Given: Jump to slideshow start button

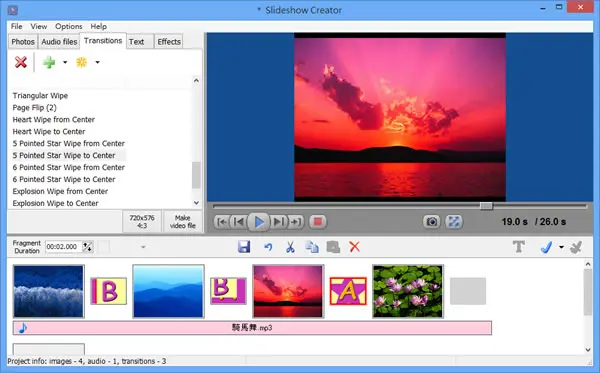Looking at the screenshot, I should (222, 222).
